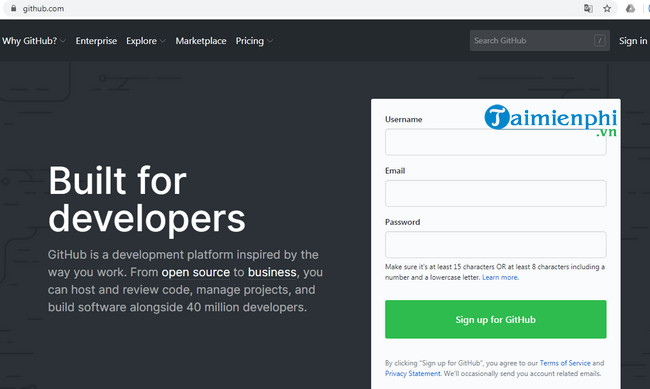Expand the Why GitHub? dropdown
The width and height of the screenshot is (650, 389).
click(34, 41)
